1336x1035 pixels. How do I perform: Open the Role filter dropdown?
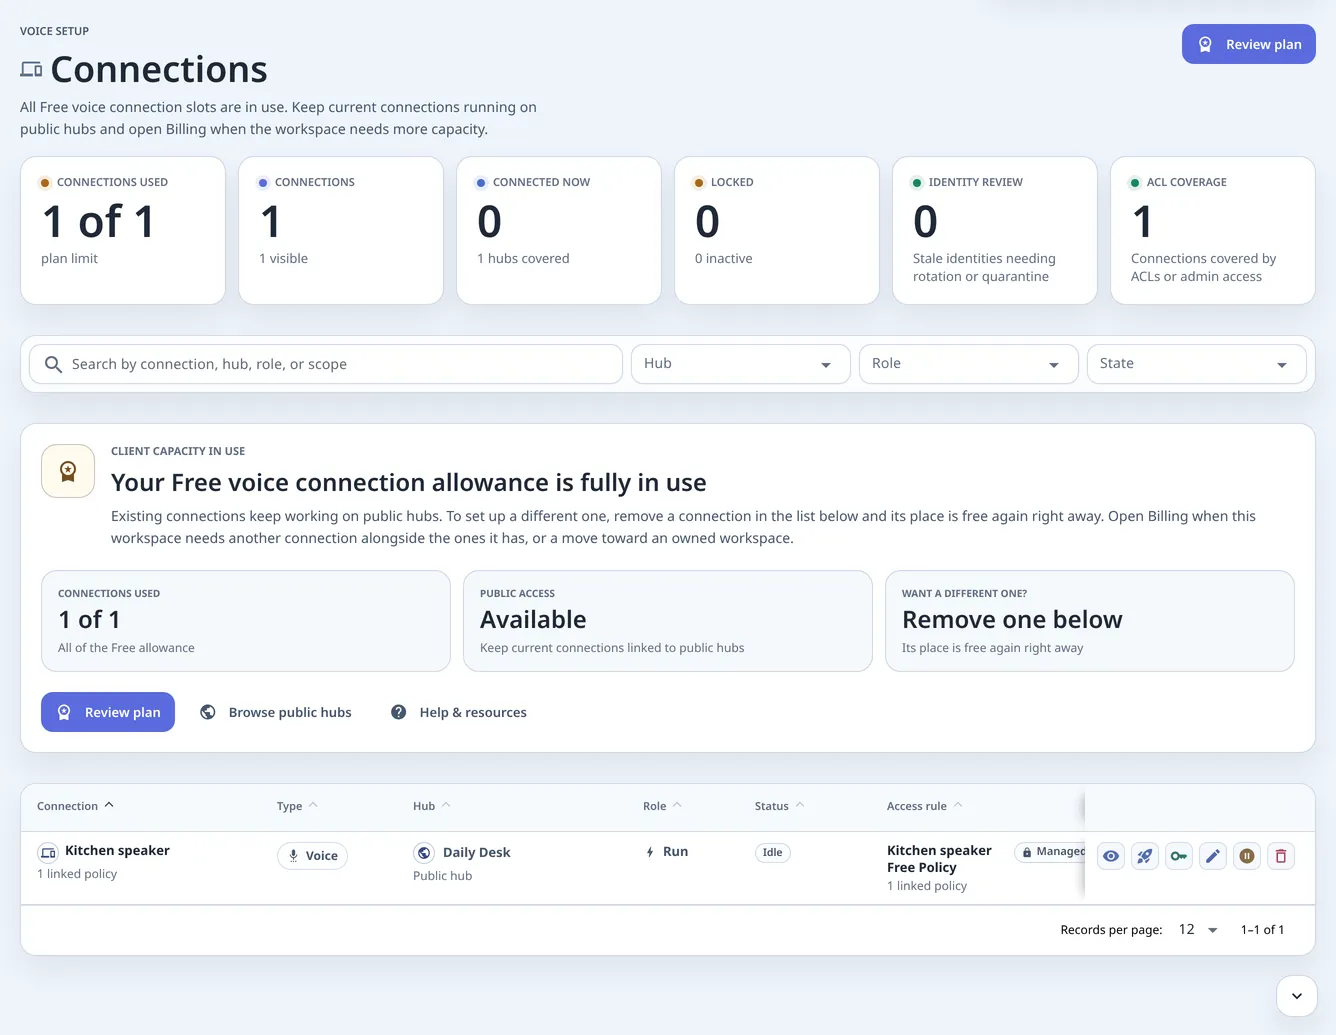pyautogui.click(x=969, y=364)
